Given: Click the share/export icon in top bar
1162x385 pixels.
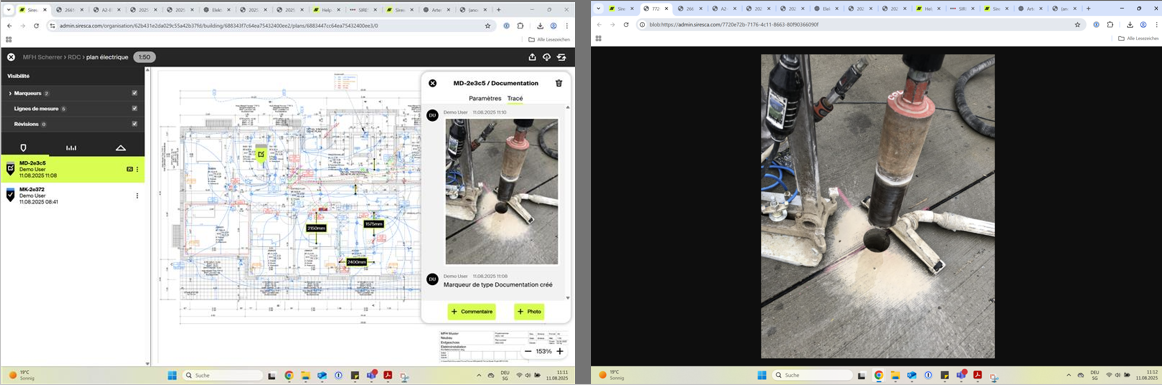Looking at the screenshot, I should [532, 57].
